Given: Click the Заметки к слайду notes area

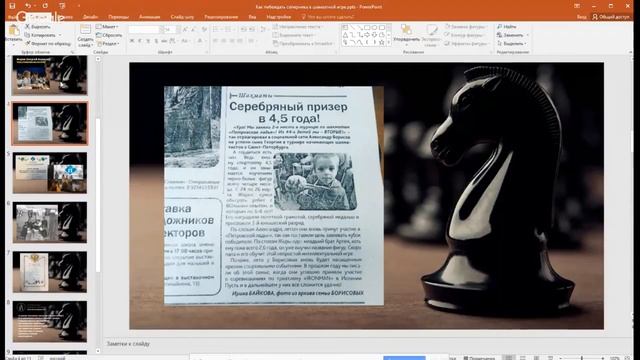Looking at the screenshot, I should [x=128, y=344].
